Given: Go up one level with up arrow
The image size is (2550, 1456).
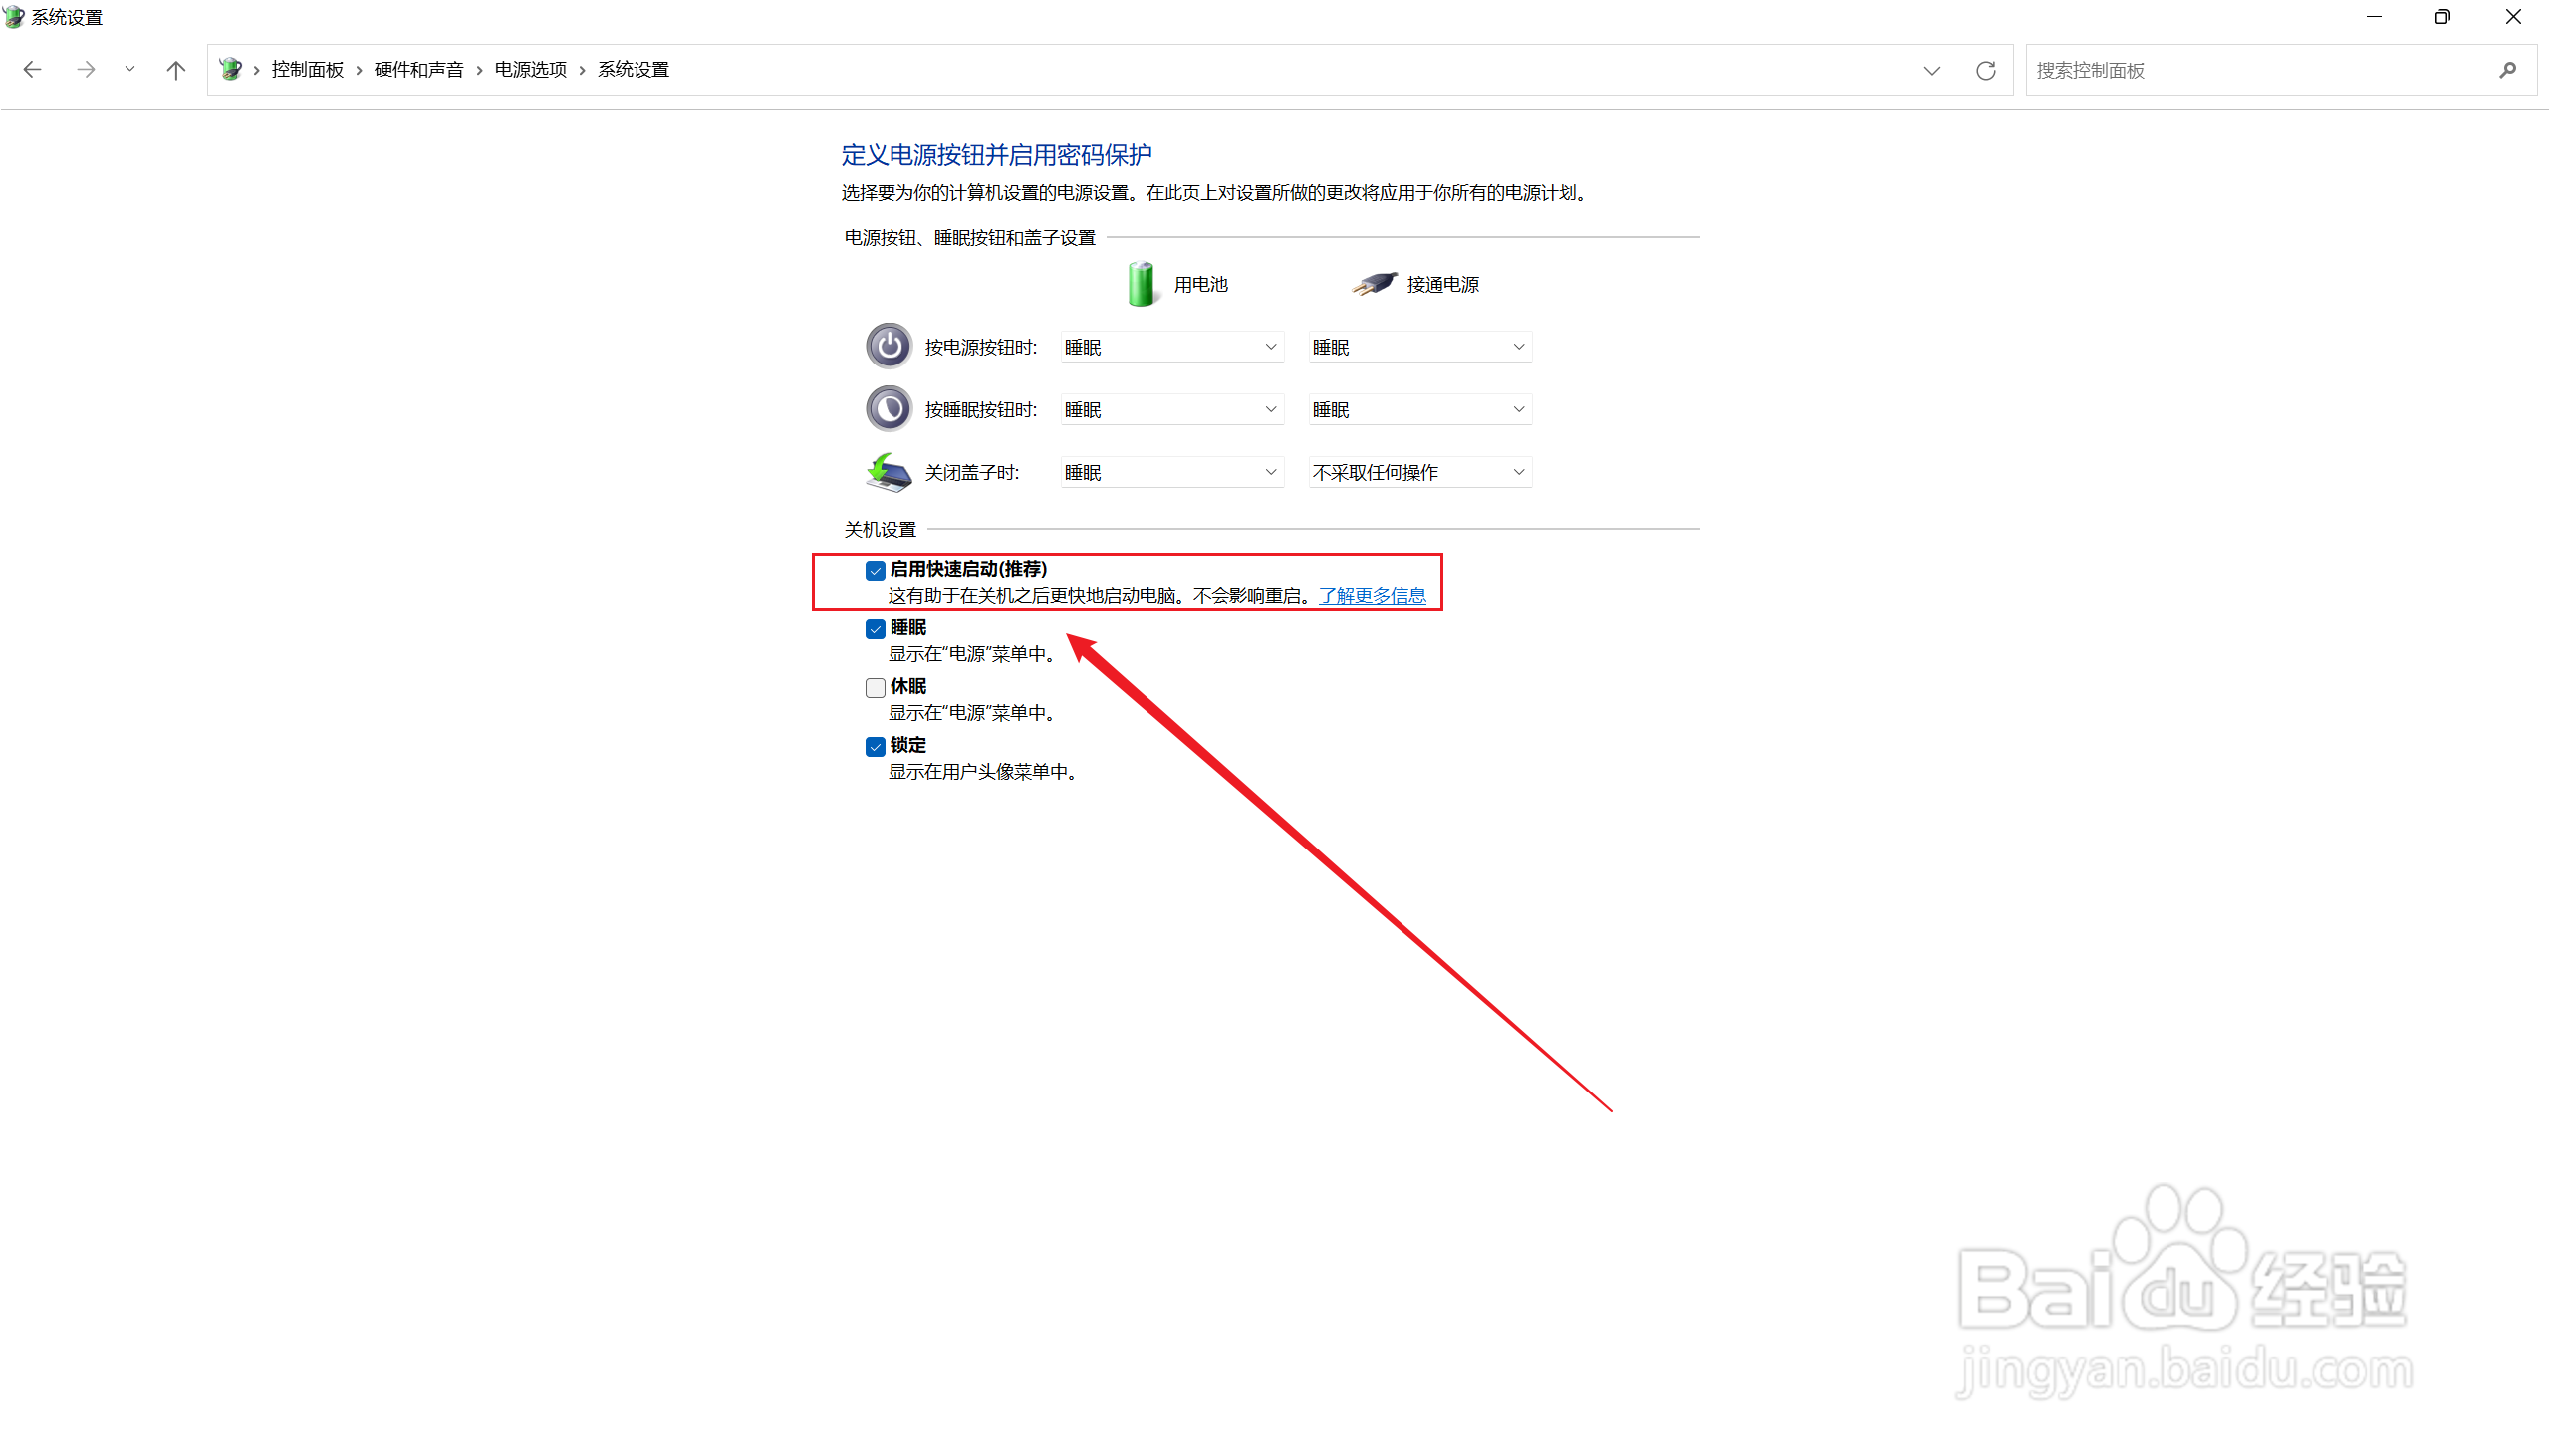Looking at the screenshot, I should coord(176,69).
